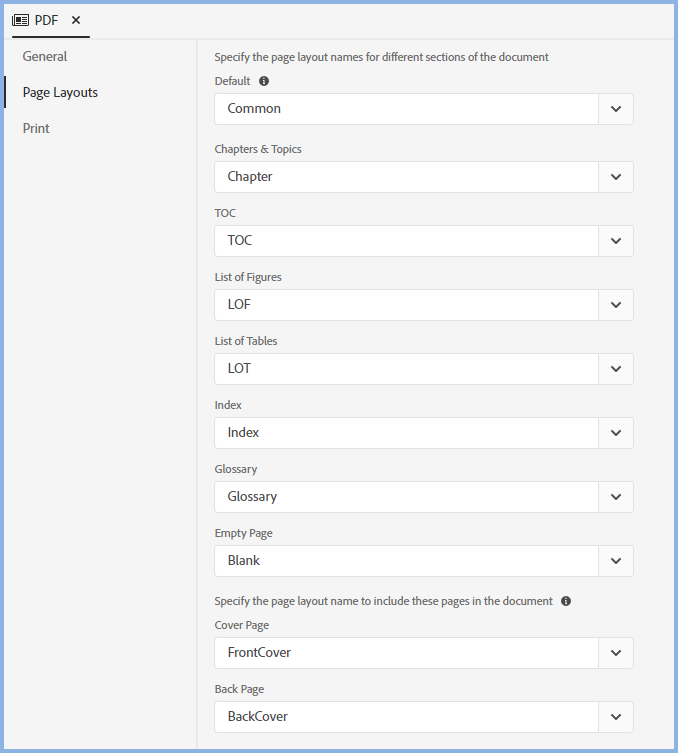
Task: Open the General settings section
Action: click(x=45, y=56)
